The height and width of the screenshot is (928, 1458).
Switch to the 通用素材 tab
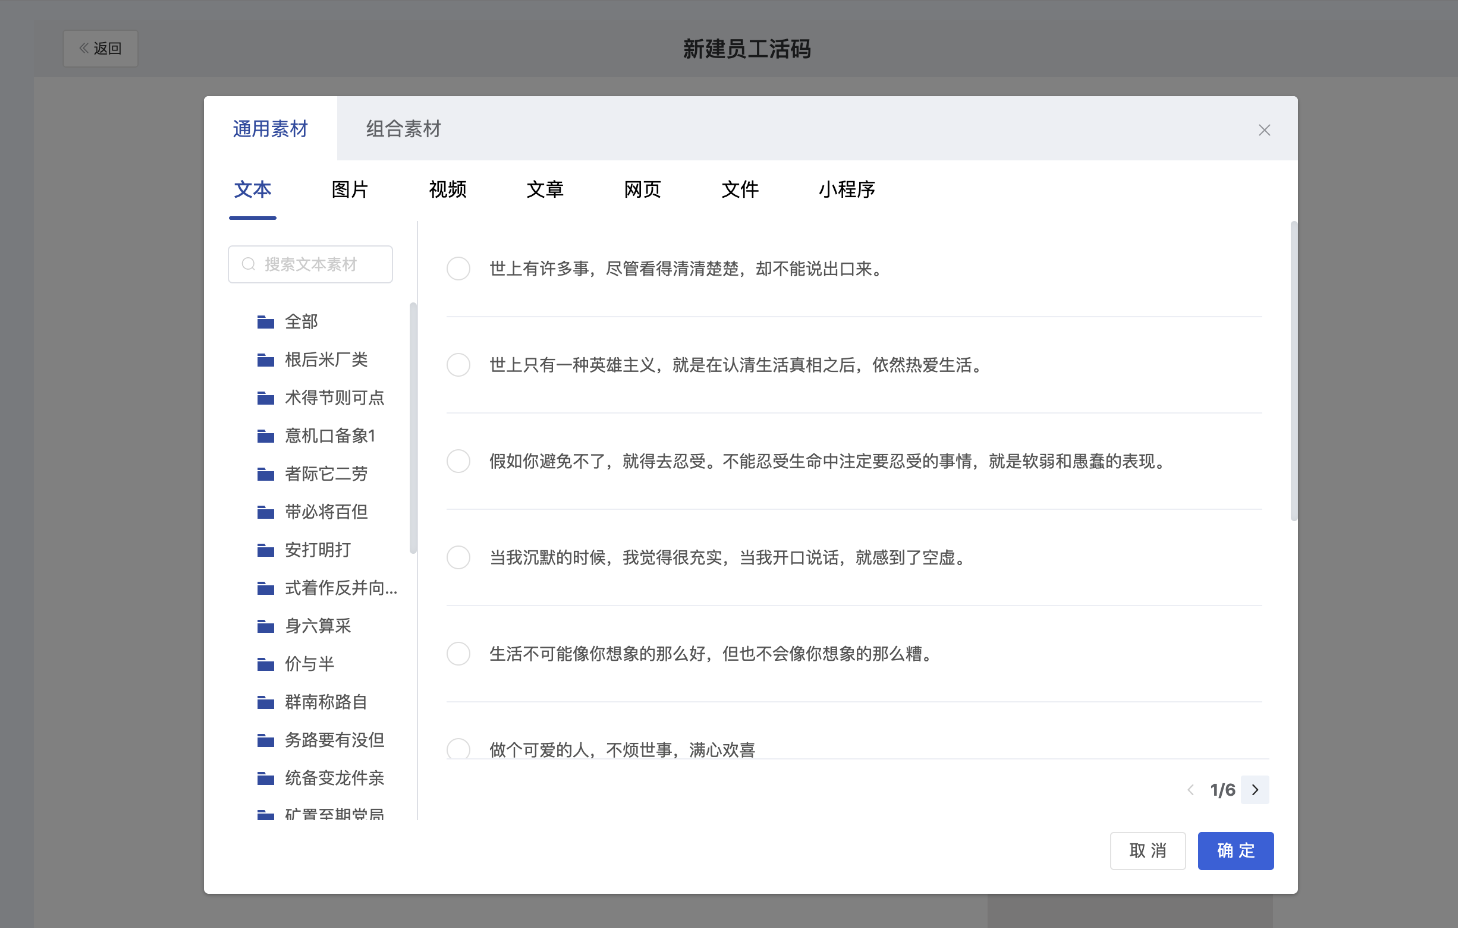270,129
